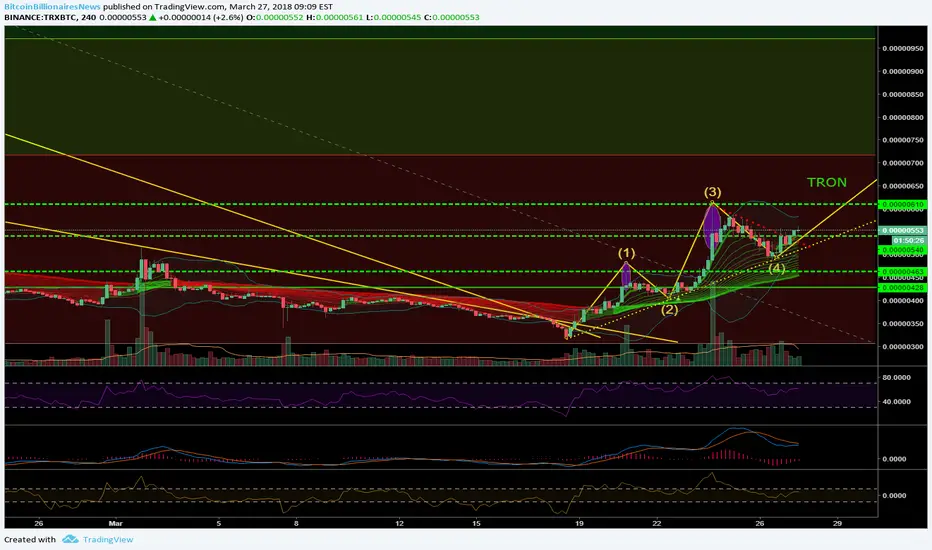Click the 0.00000750 price axis label
This screenshot has width=932, height=550.
[x=903, y=140]
